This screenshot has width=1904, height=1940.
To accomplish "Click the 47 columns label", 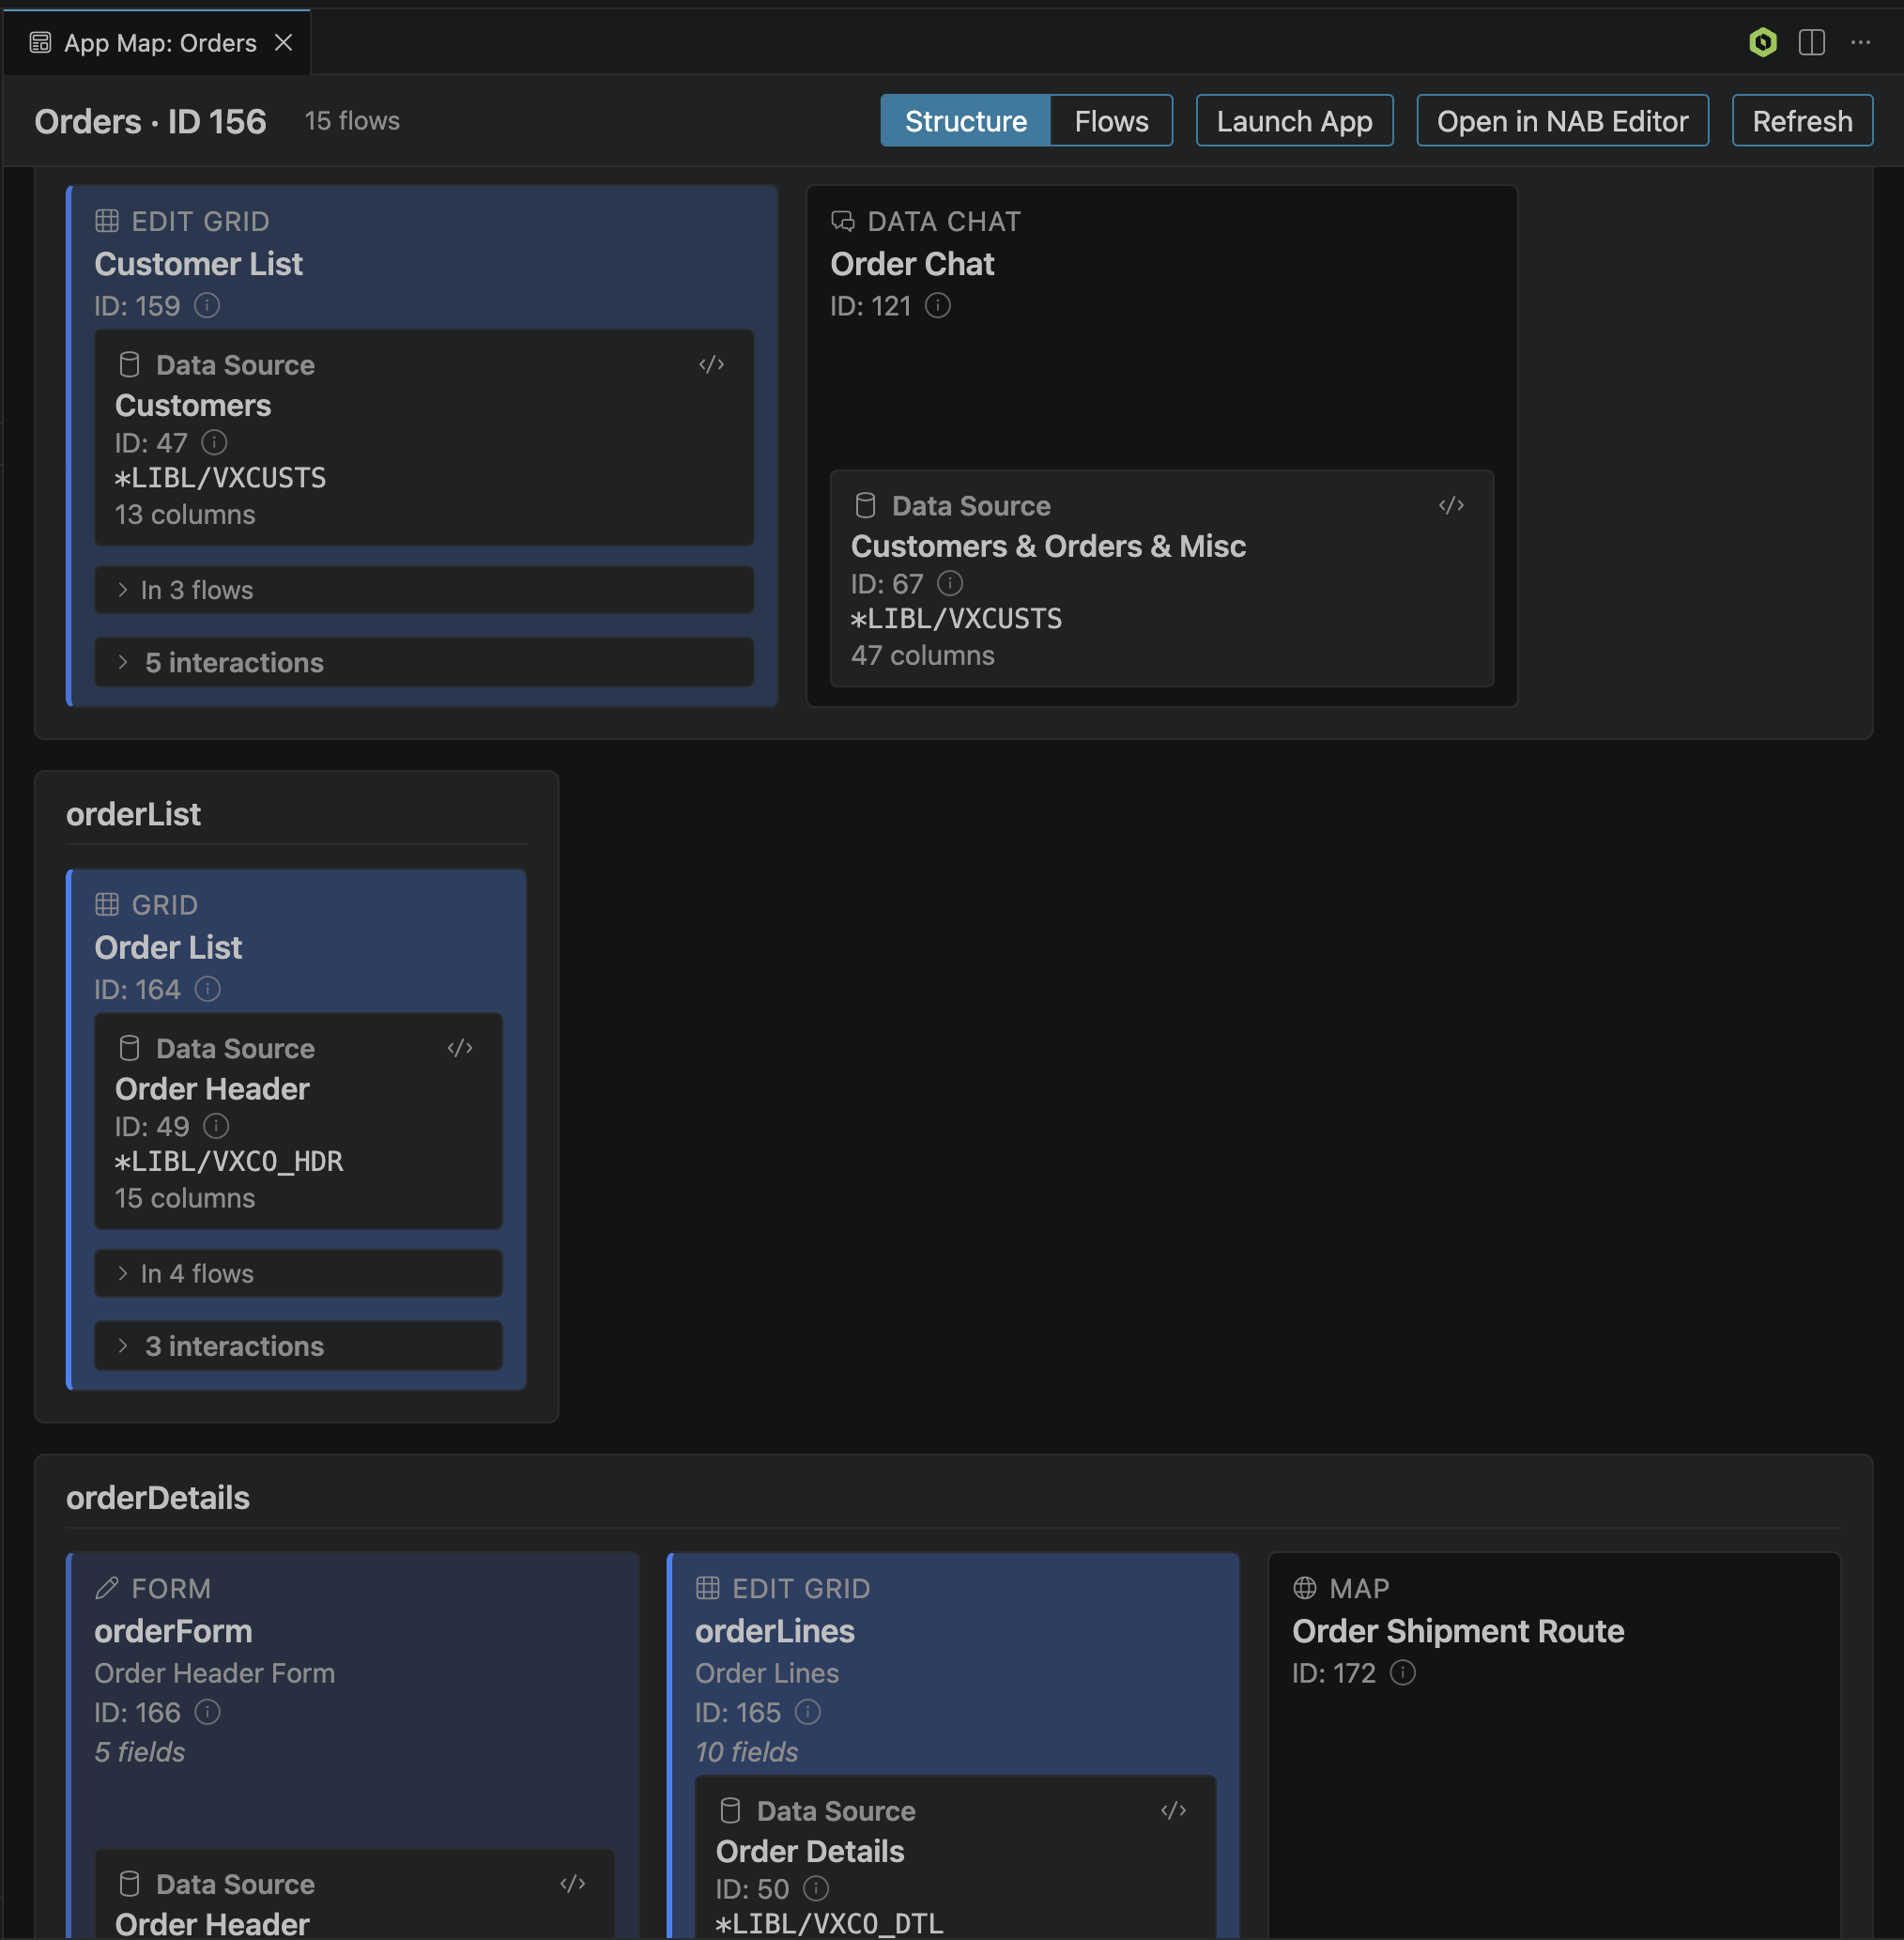I will 923,655.
